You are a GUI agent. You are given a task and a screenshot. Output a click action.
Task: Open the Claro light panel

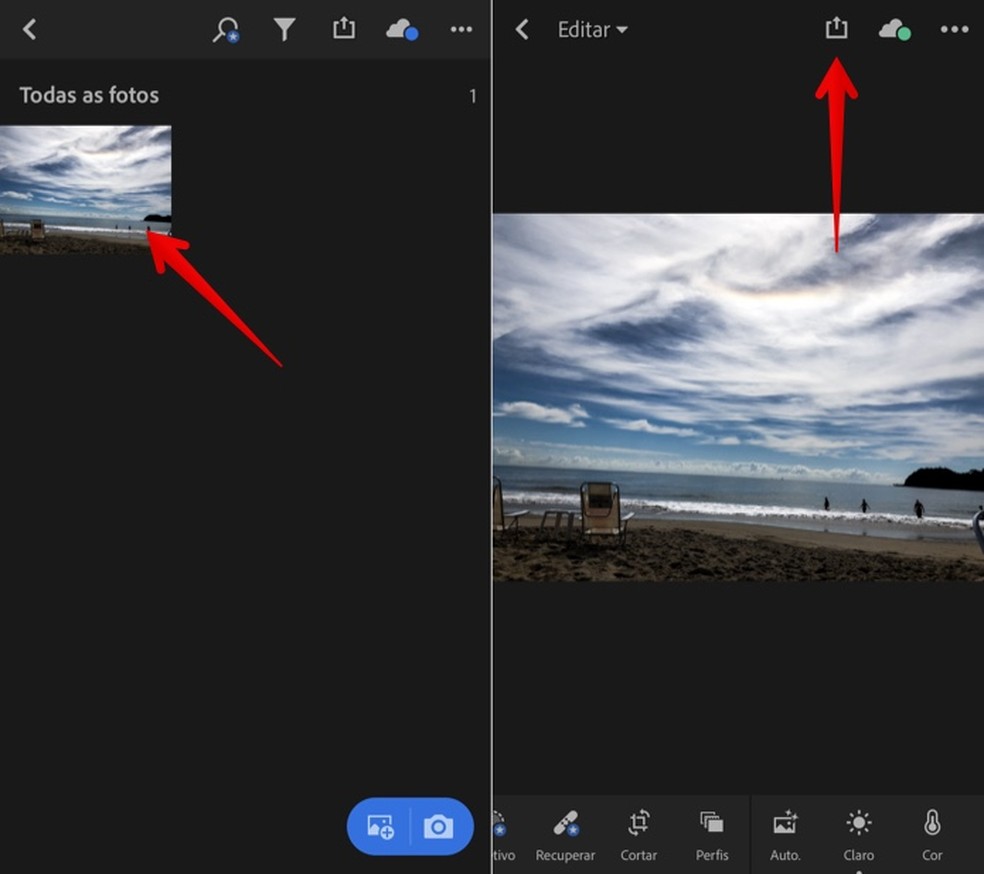coord(858,834)
